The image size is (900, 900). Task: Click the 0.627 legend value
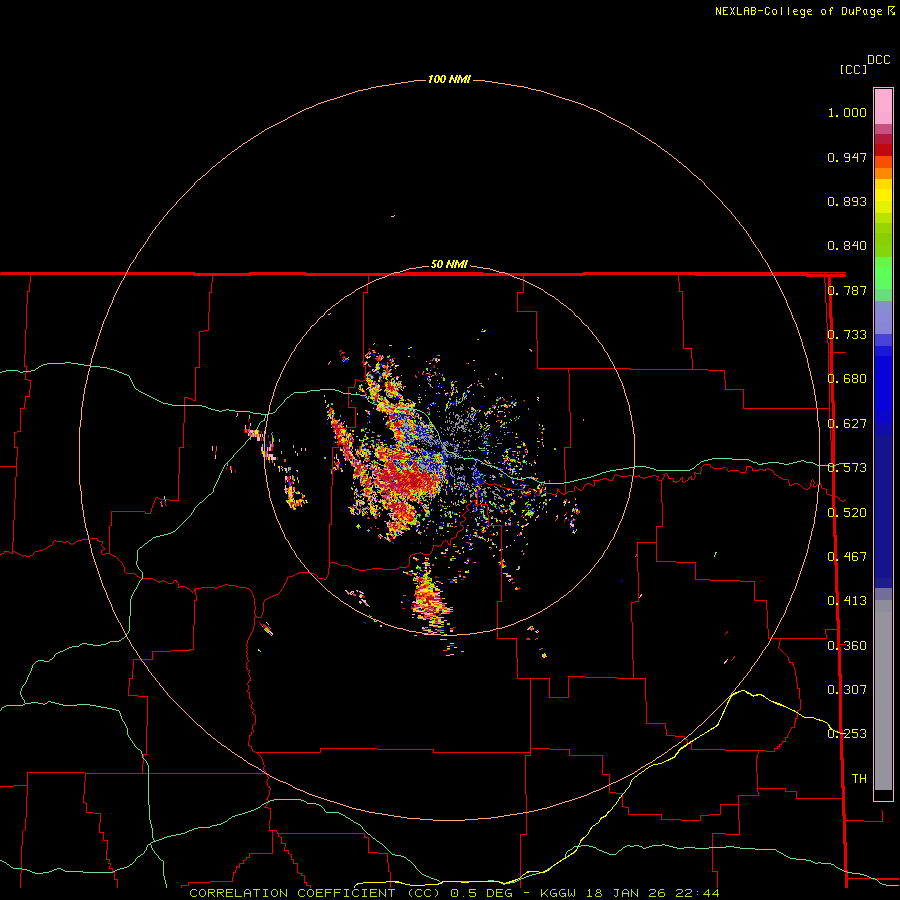tap(847, 424)
